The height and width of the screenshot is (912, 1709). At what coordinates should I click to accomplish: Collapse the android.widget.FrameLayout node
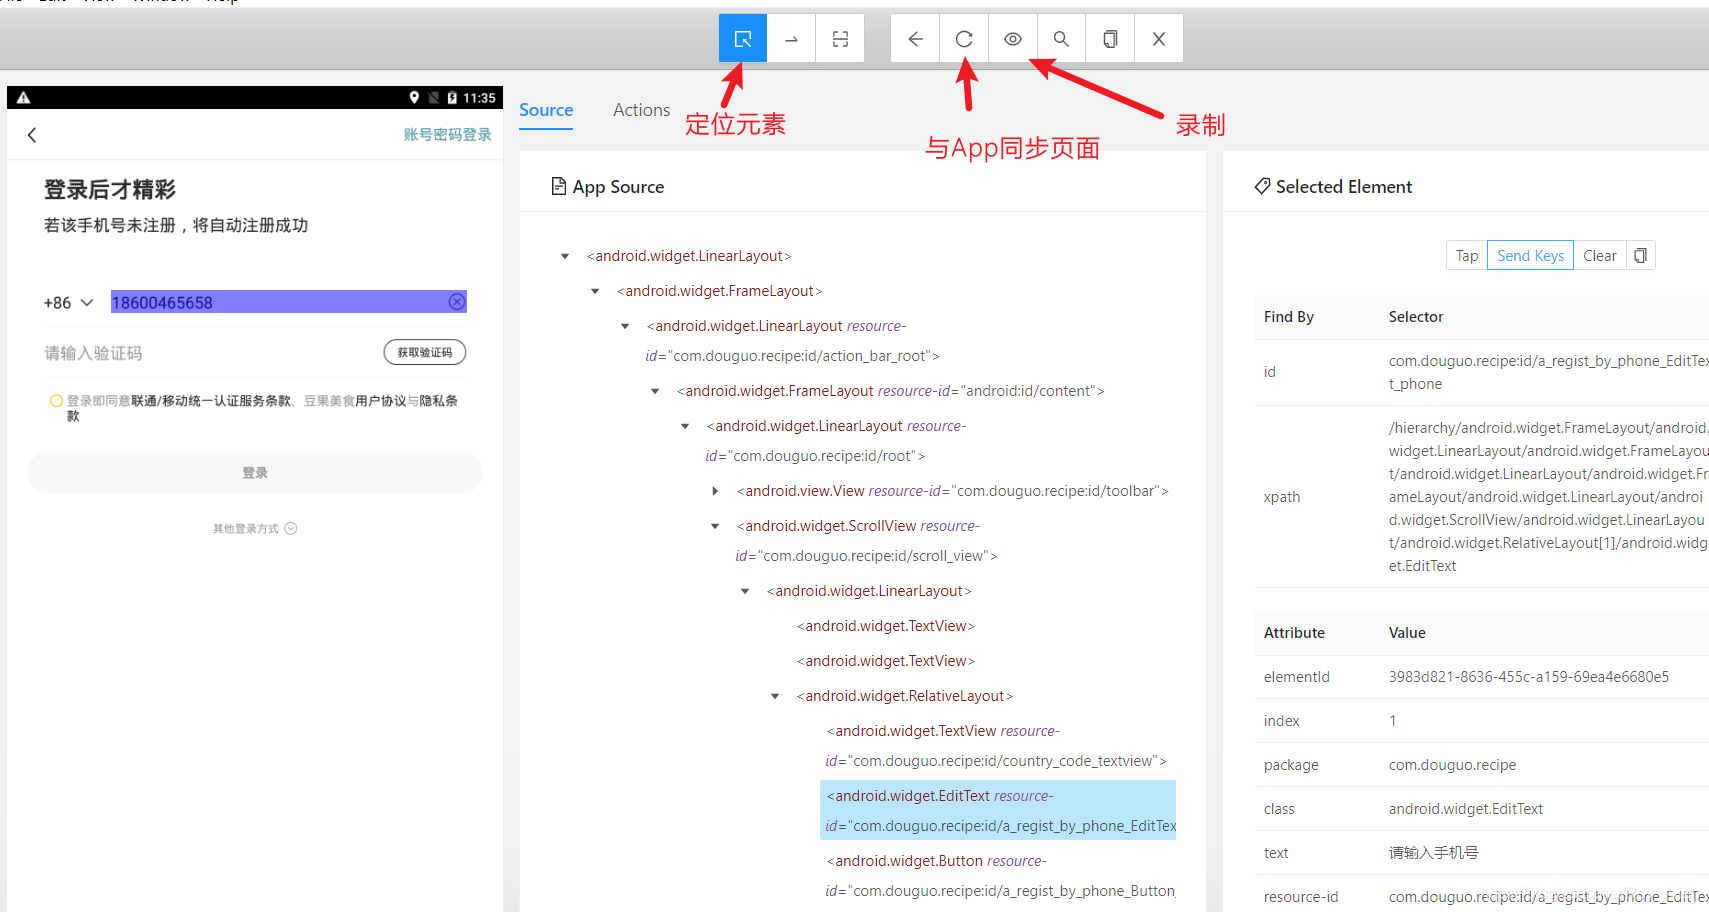(595, 292)
